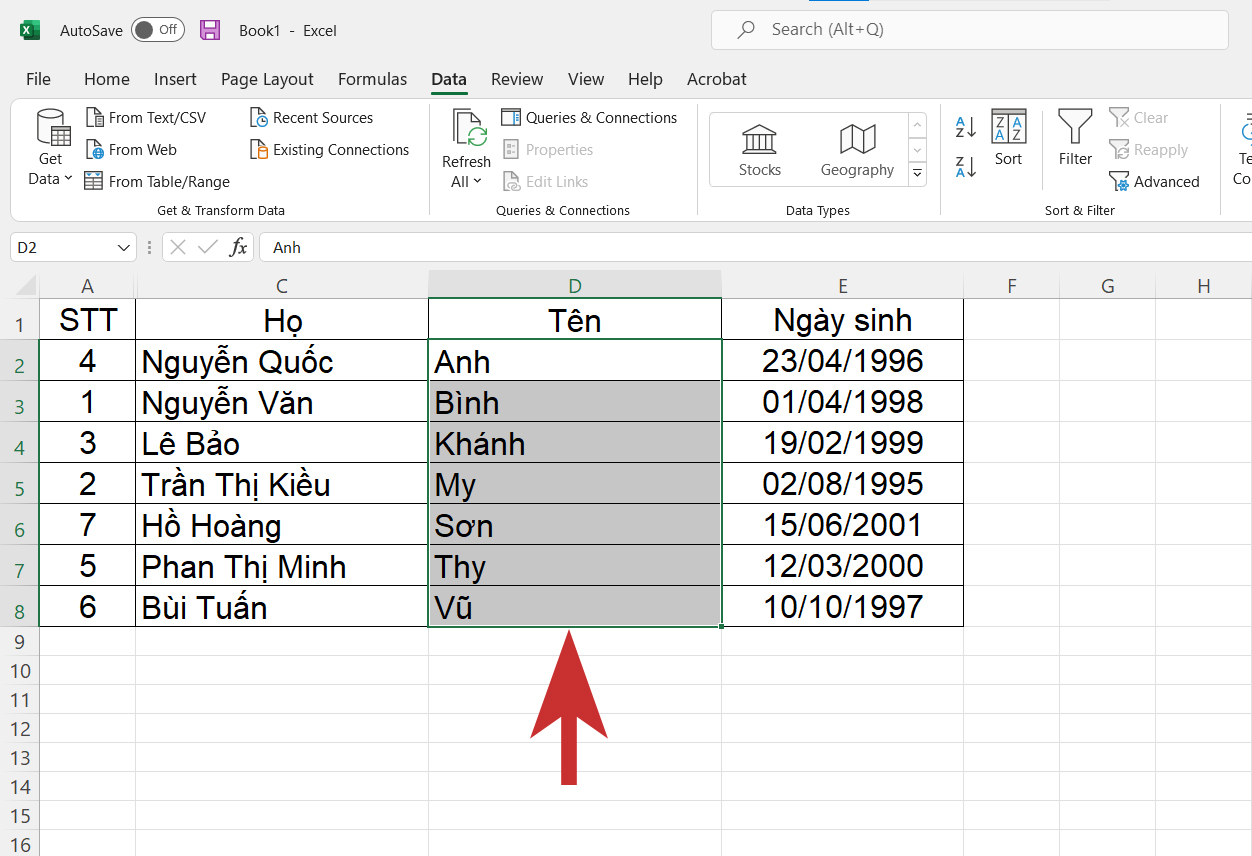This screenshot has height=856, width=1252.
Task: Select column D header
Action: pos(575,286)
